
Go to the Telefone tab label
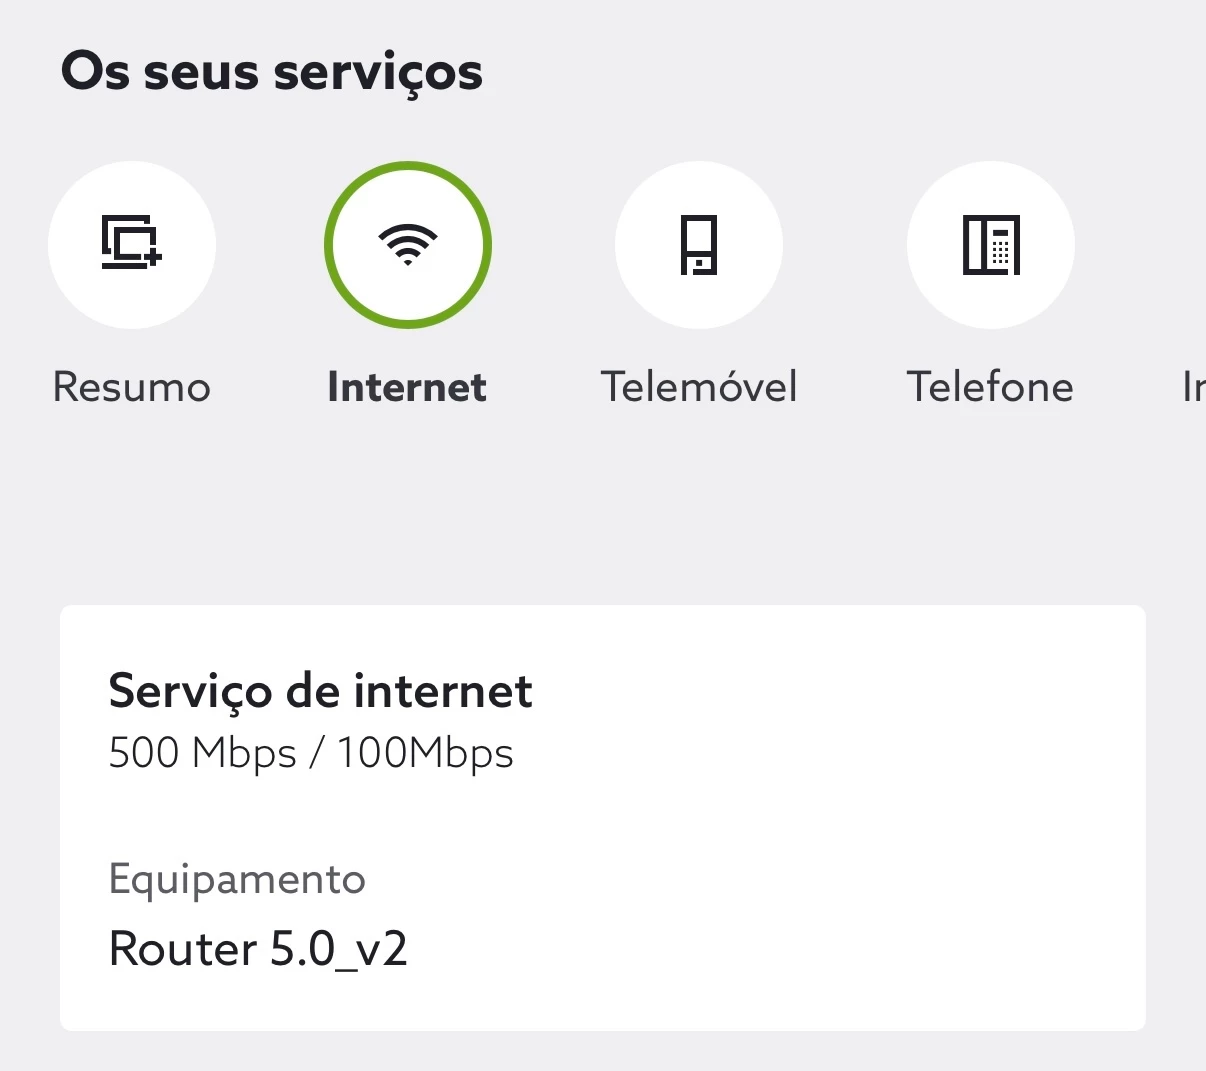click(990, 387)
